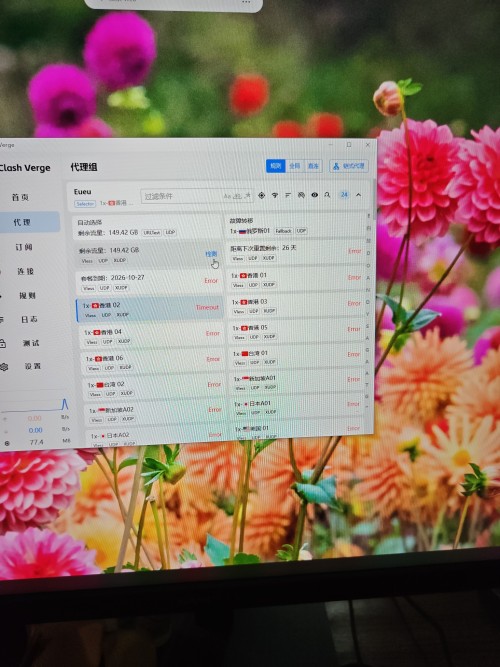This screenshot has width=500, height=667.
Task: Select proxy 美国 01
Action: [x=299, y=431]
